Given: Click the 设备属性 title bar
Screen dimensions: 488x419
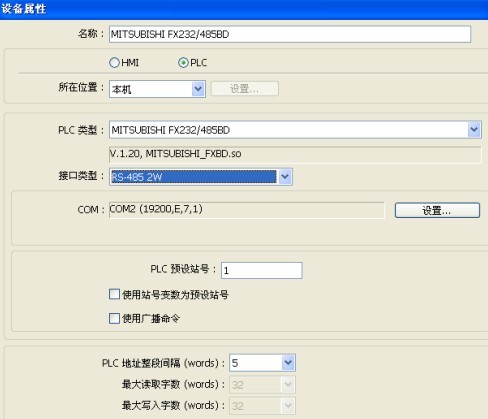Looking at the screenshot, I should pos(244,9).
